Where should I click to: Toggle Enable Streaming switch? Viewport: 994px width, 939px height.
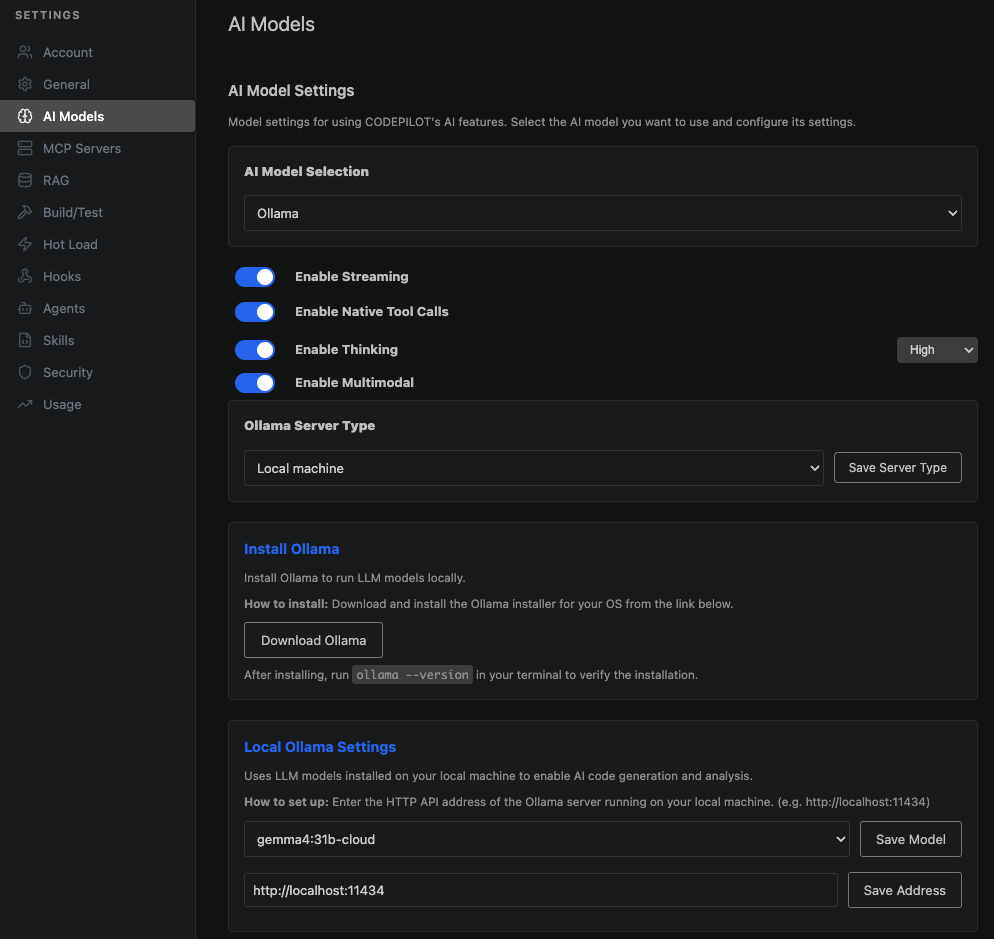click(x=255, y=277)
